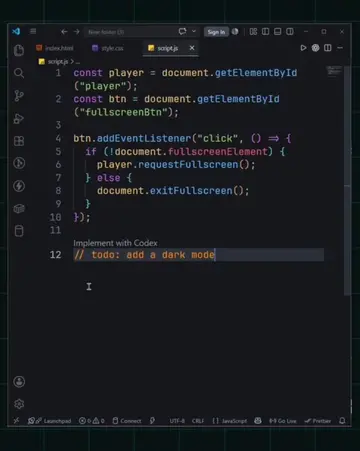This screenshot has width=360, height=451.
Task: Click line number 12 in the gutter
Action: click(55, 255)
